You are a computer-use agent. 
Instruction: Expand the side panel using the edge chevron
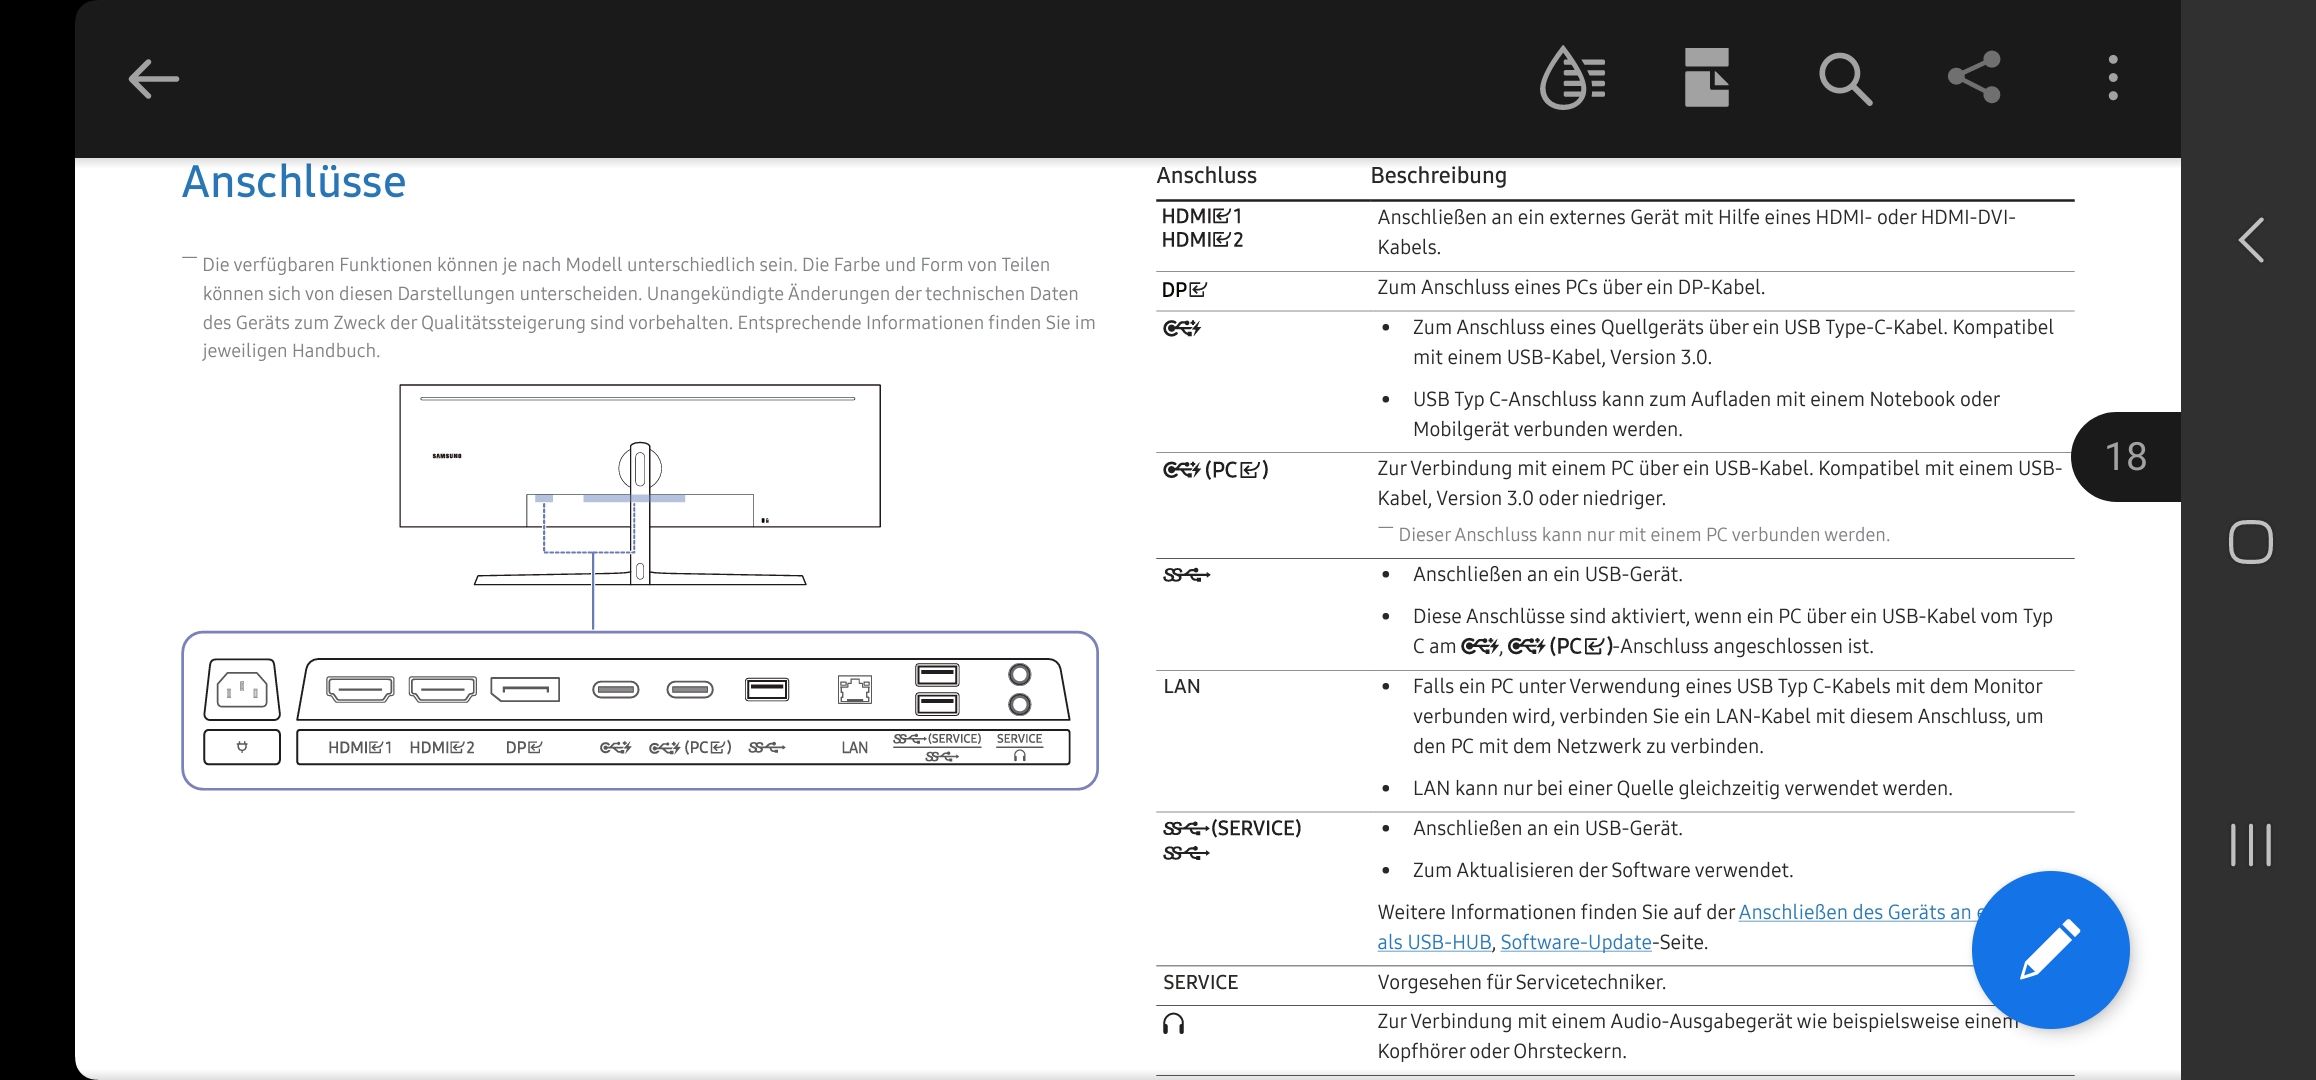2251,240
